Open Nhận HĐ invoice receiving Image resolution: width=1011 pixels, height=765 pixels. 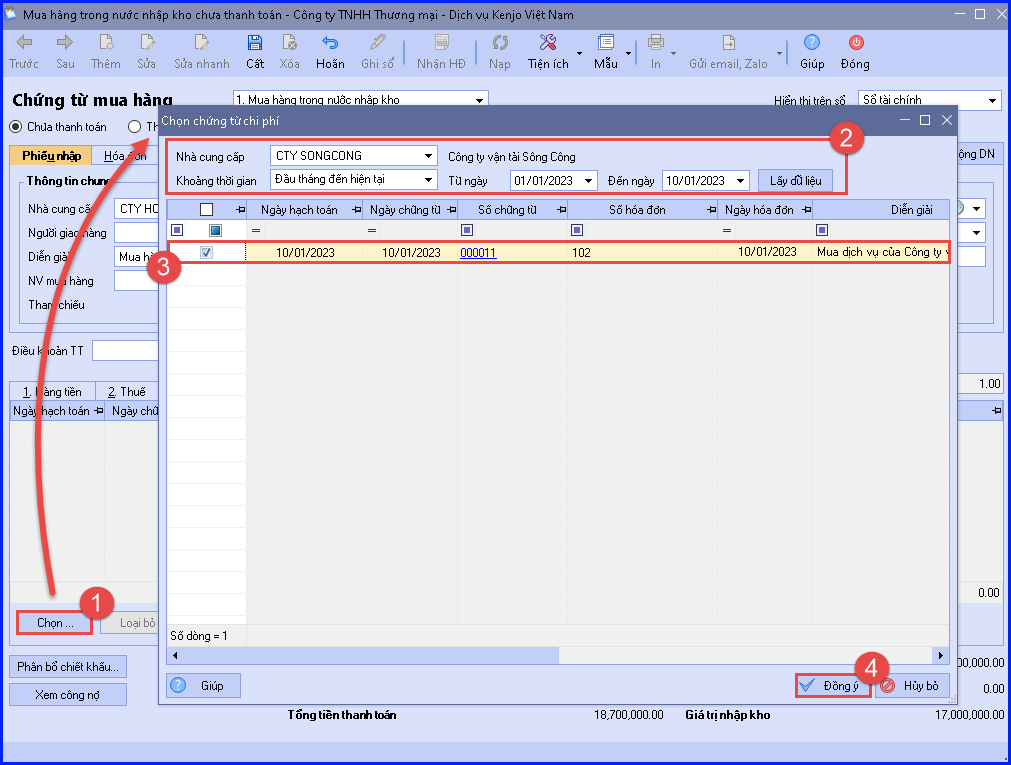[x=441, y=52]
